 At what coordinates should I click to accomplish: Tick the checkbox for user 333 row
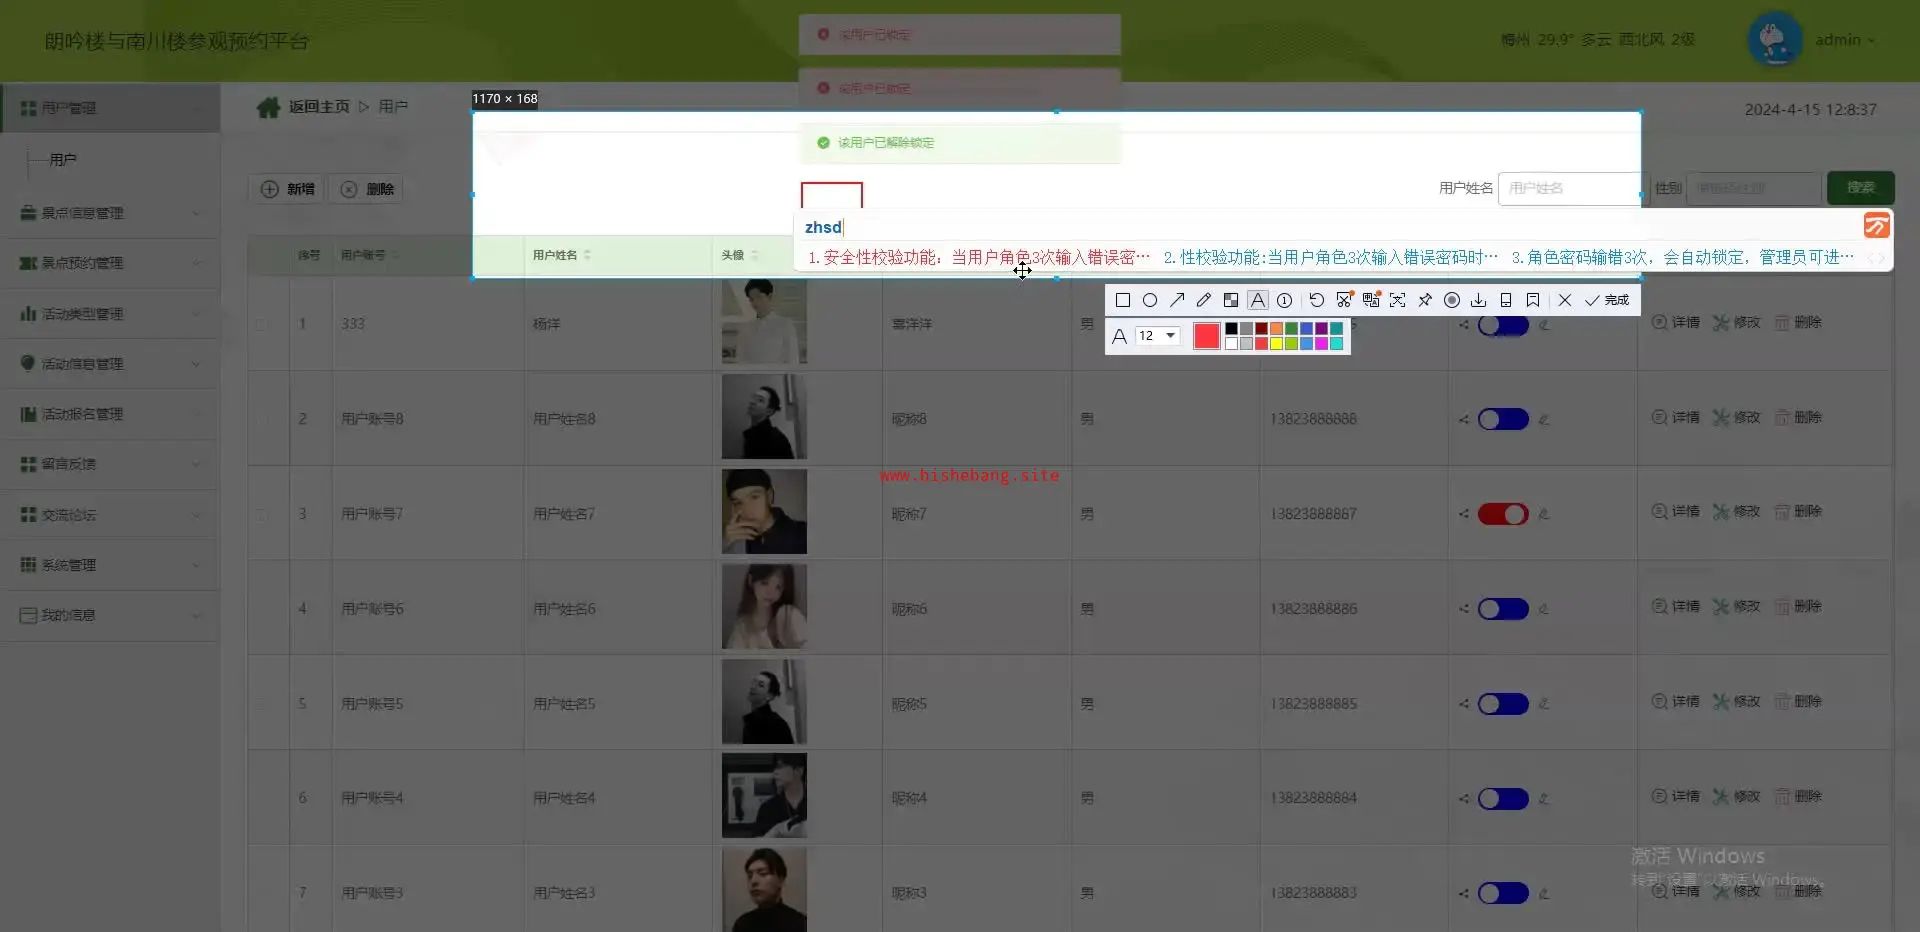coord(261,324)
